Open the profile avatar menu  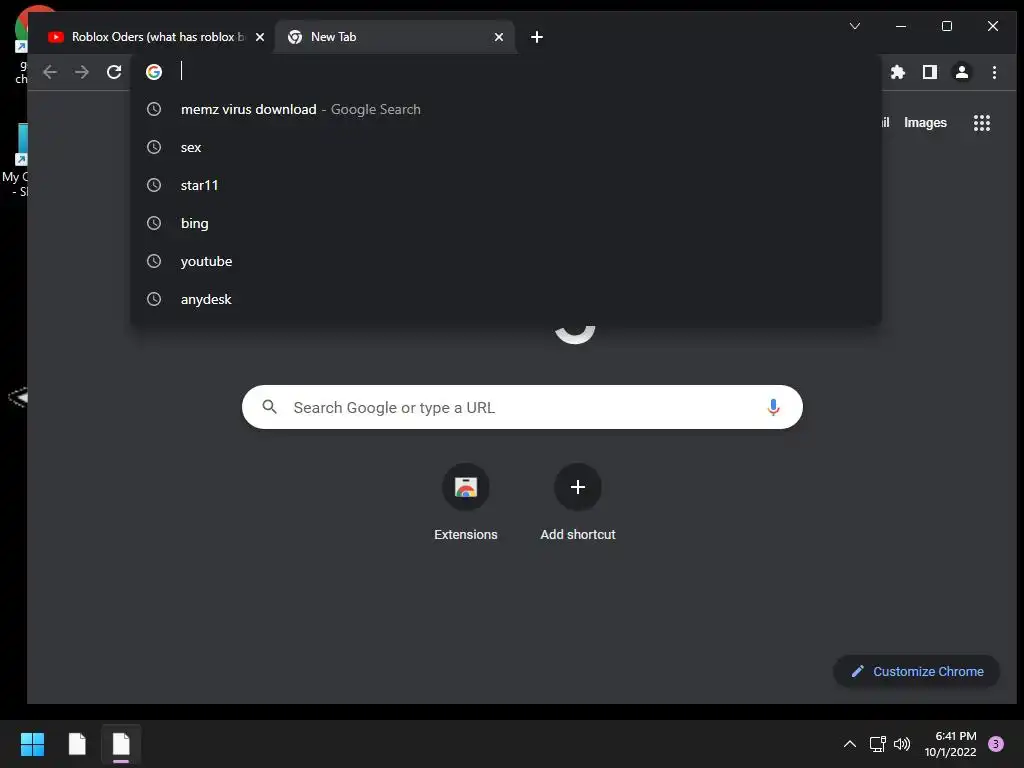(x=962, y=72)
